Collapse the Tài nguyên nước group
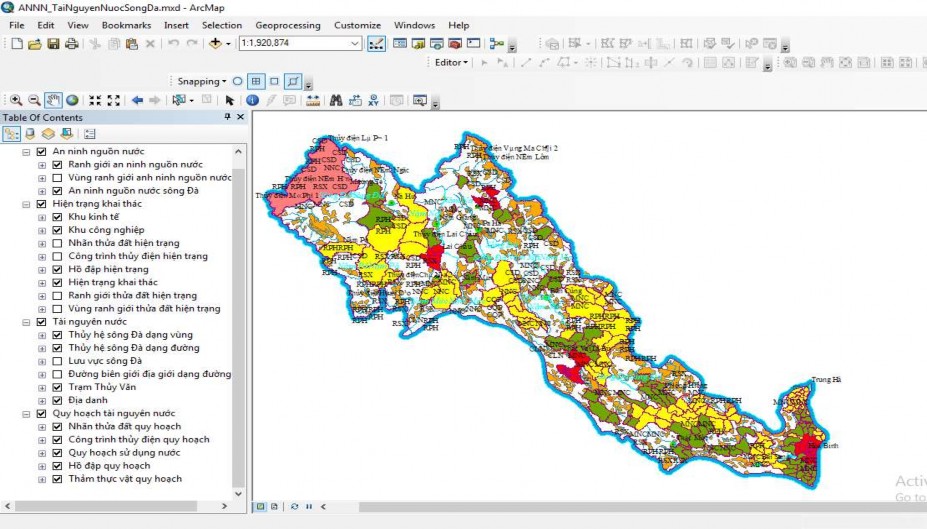The height and width of the screenshot is (529, 927). 26,322
